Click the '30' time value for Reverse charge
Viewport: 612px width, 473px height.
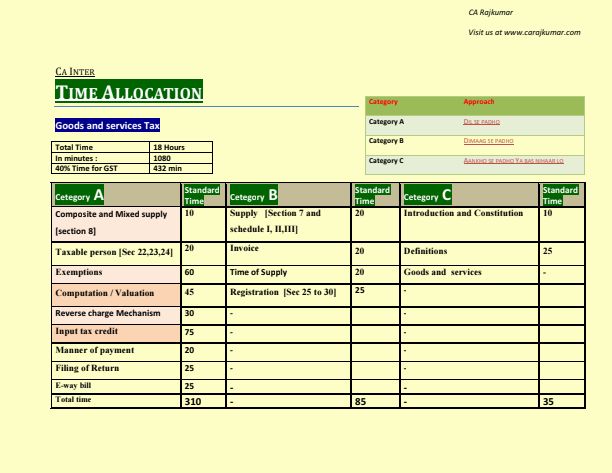point(203,315)
